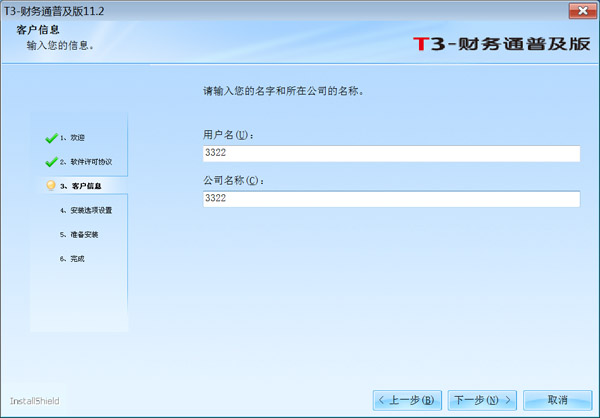
Task: Focus the 公司名称 text input field
Action: [x=390, y=199]
